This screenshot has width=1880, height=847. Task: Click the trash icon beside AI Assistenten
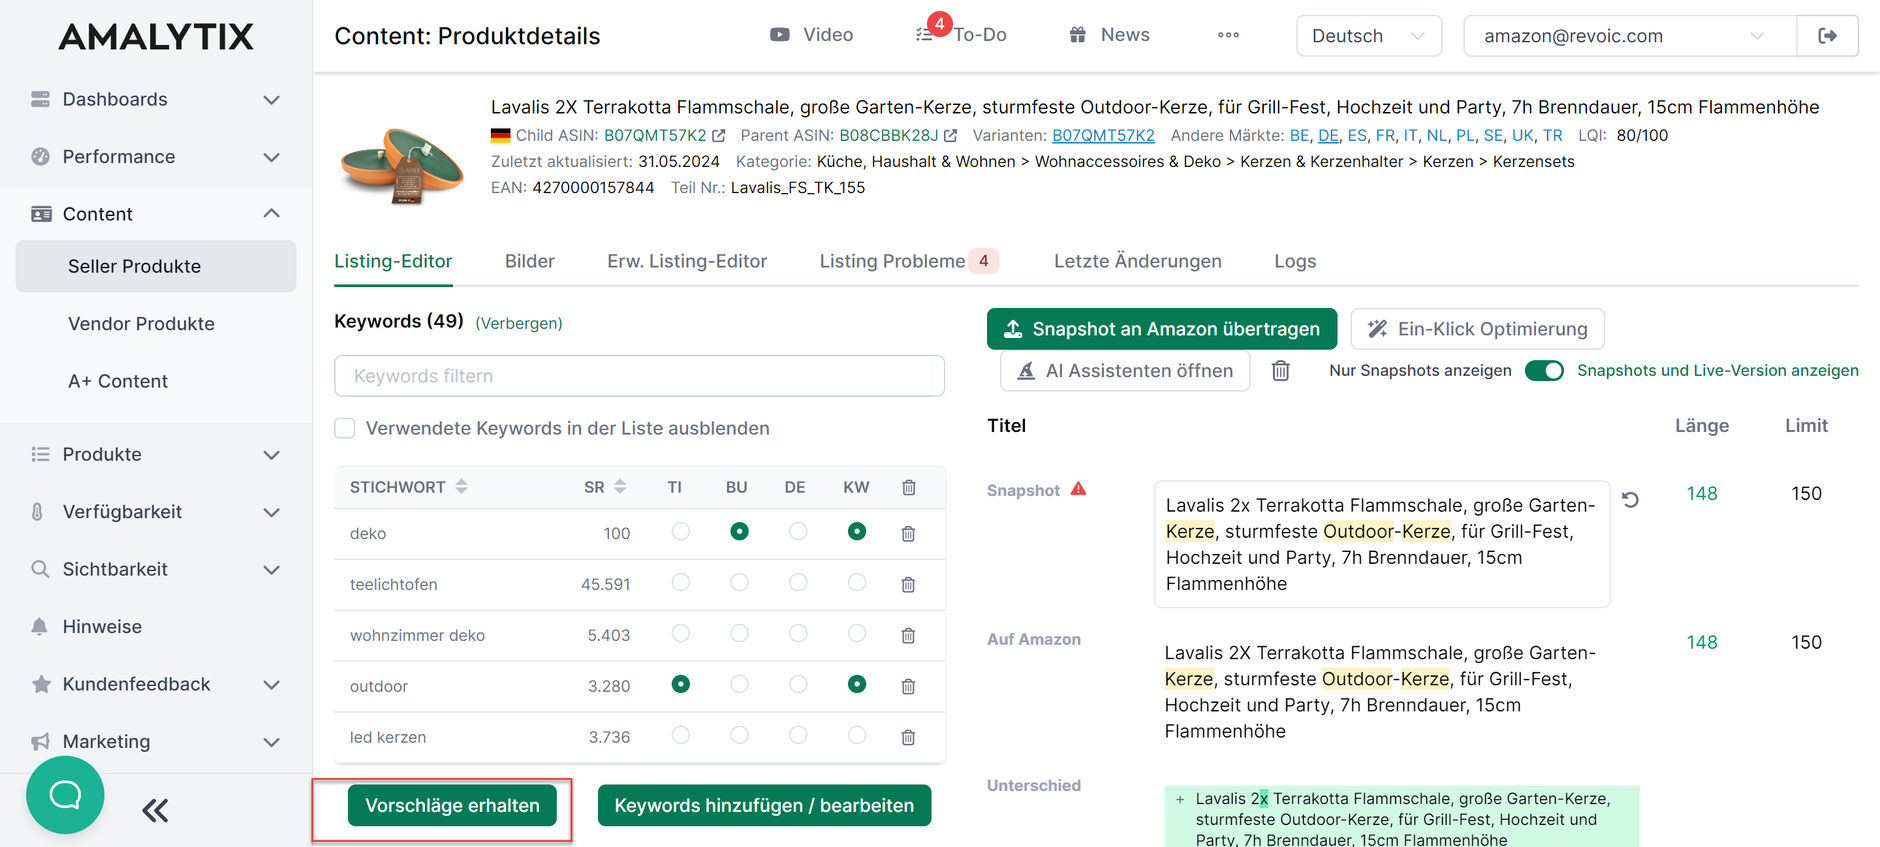click(1280, 371)
